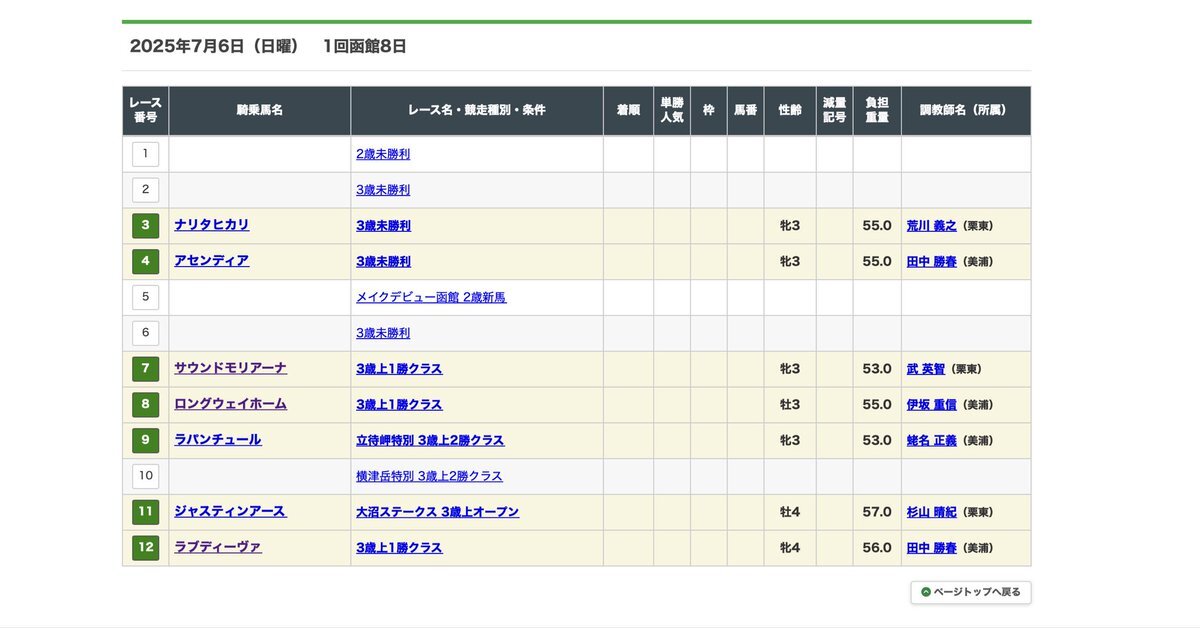The height and width of the screenshot is (628, 1200).
Task: Open horse ナリタヒカリ link
Action: 212,225
